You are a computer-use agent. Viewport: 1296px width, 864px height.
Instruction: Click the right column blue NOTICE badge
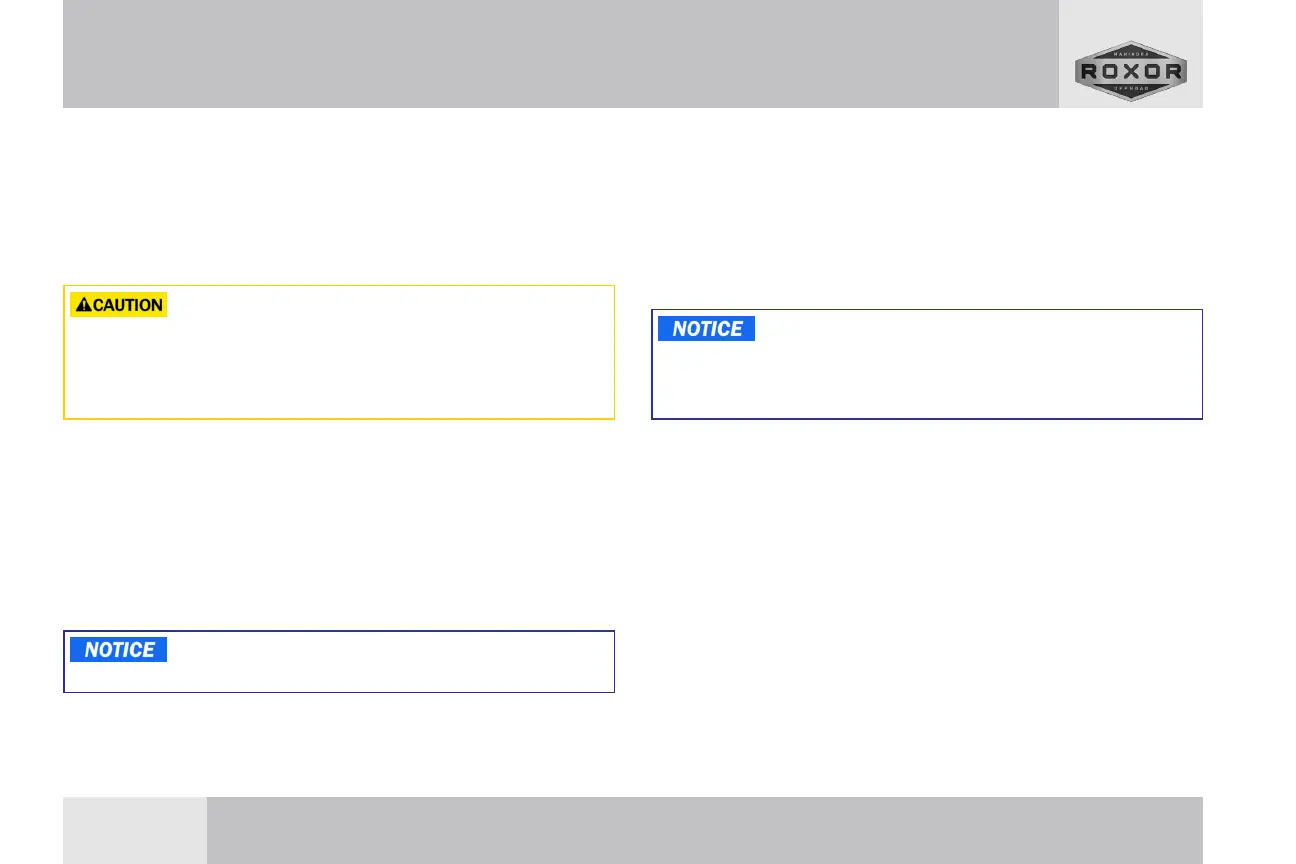click(x=706, y=329)
